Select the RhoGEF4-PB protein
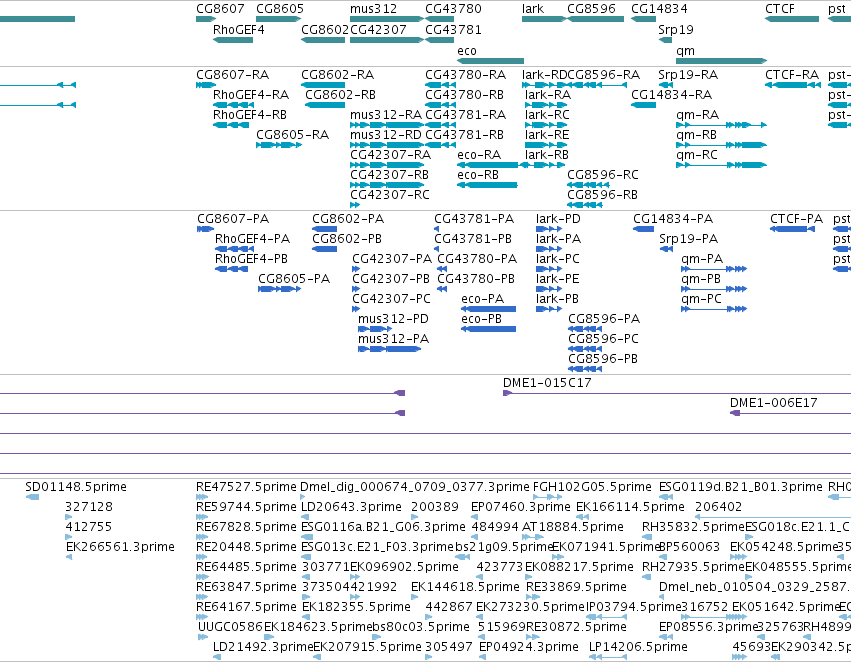The width and height of the screenshot is (851, 662). (x=231, y=269)
